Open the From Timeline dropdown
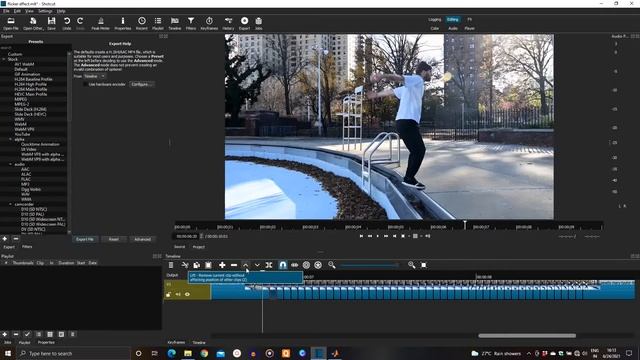This screenshot has height=360, width=640. tap(95, 76)
